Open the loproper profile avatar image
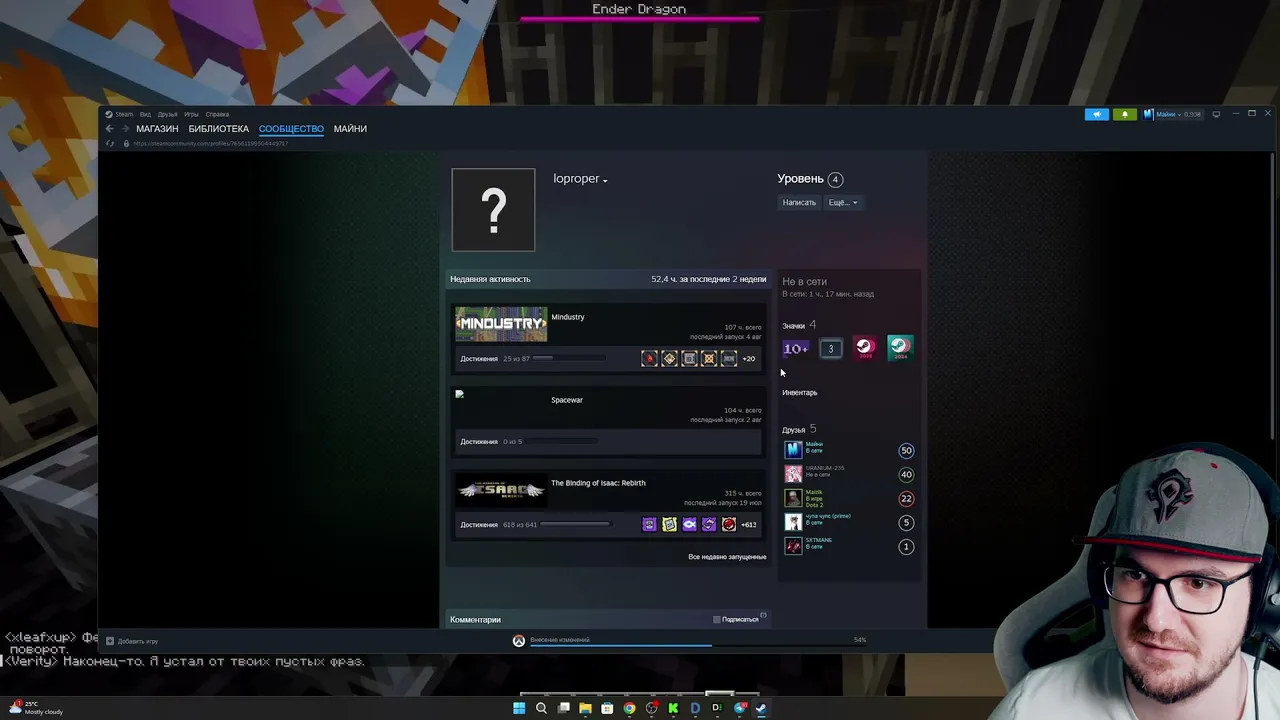The image size is (1280, 720). 494,210
